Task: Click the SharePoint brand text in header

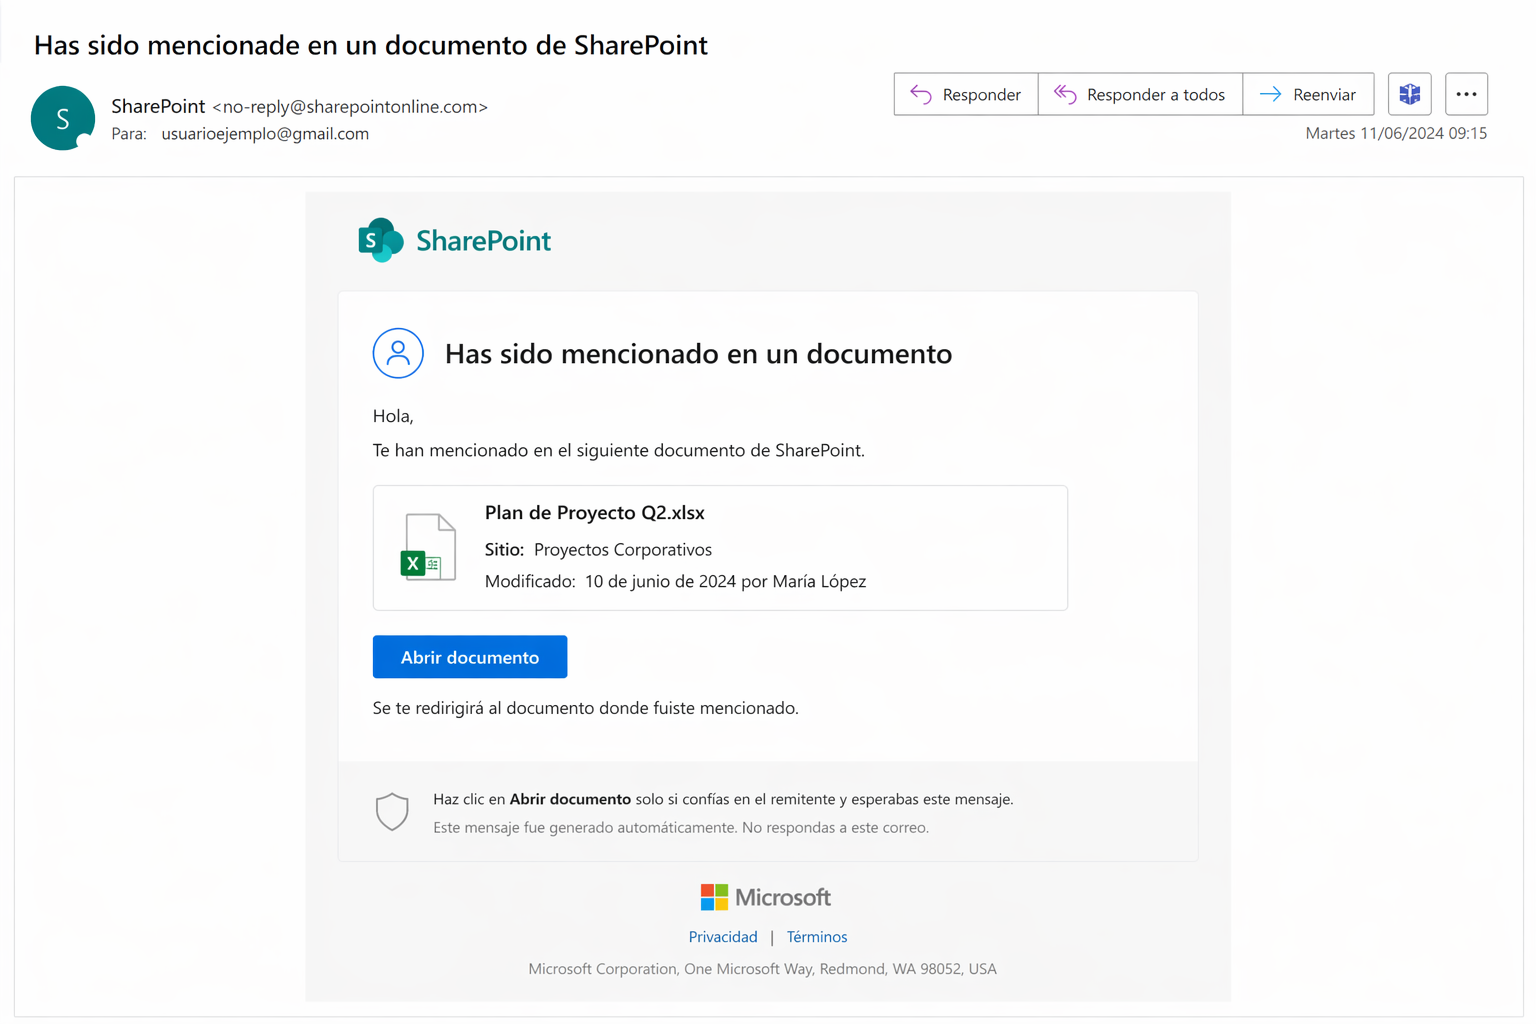Action: coord(483,241)
